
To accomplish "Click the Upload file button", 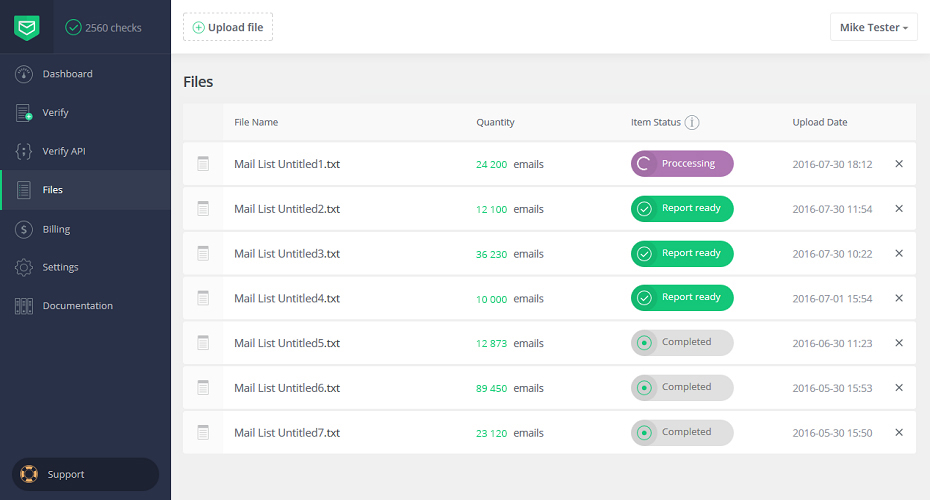I will tap(228, 27).
